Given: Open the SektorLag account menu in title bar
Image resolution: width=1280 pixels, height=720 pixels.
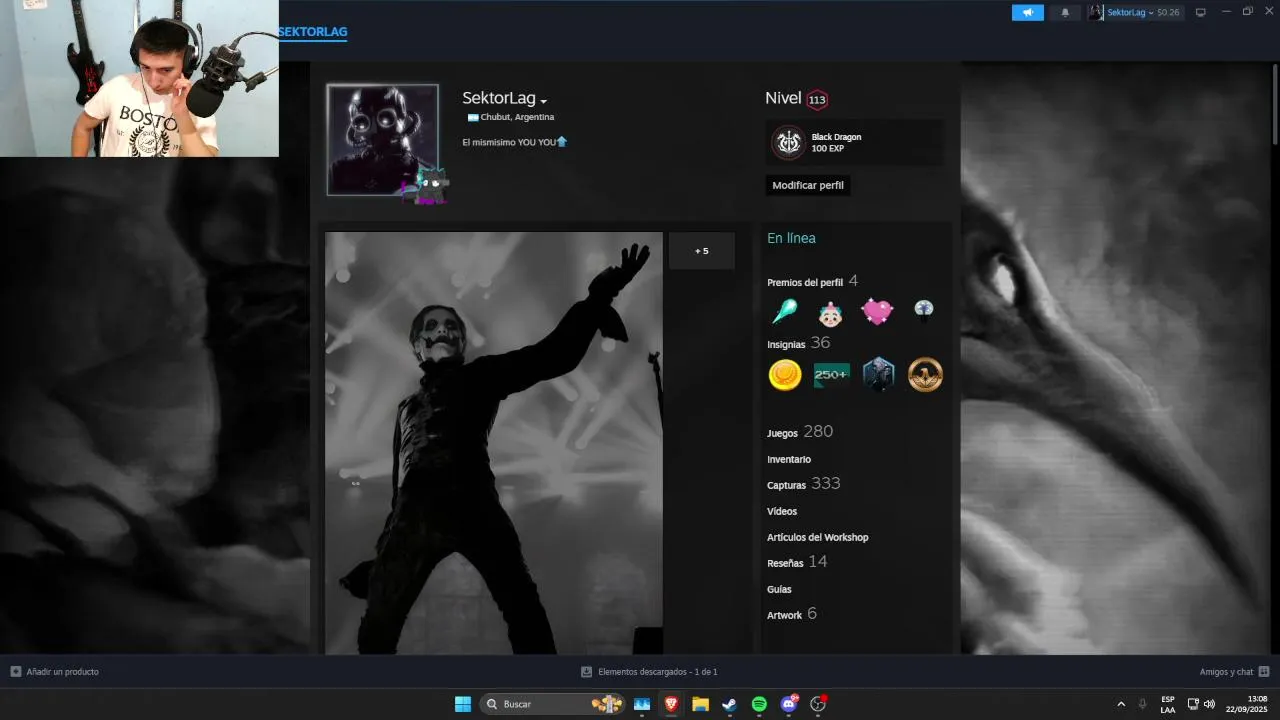Looking at the screenshot, I should 1135,12.
